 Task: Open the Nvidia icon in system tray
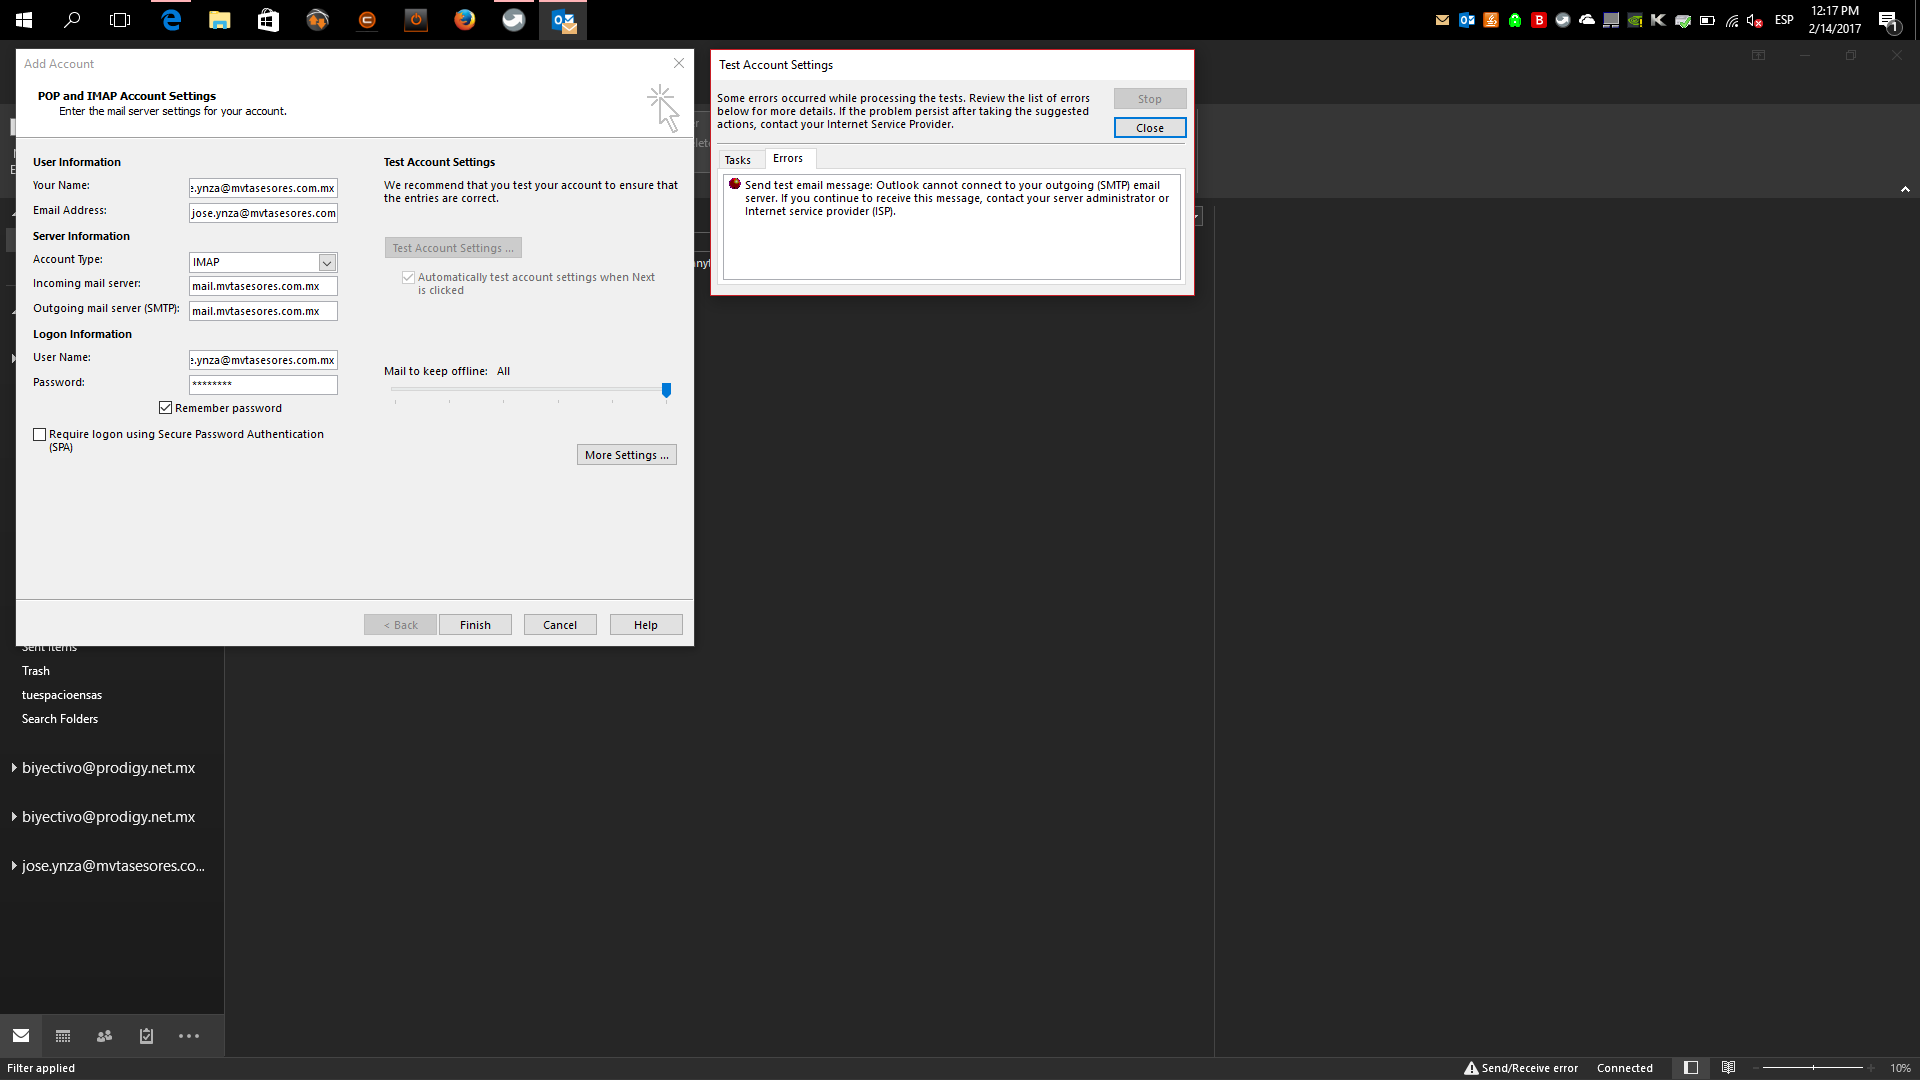(1635, 20)
